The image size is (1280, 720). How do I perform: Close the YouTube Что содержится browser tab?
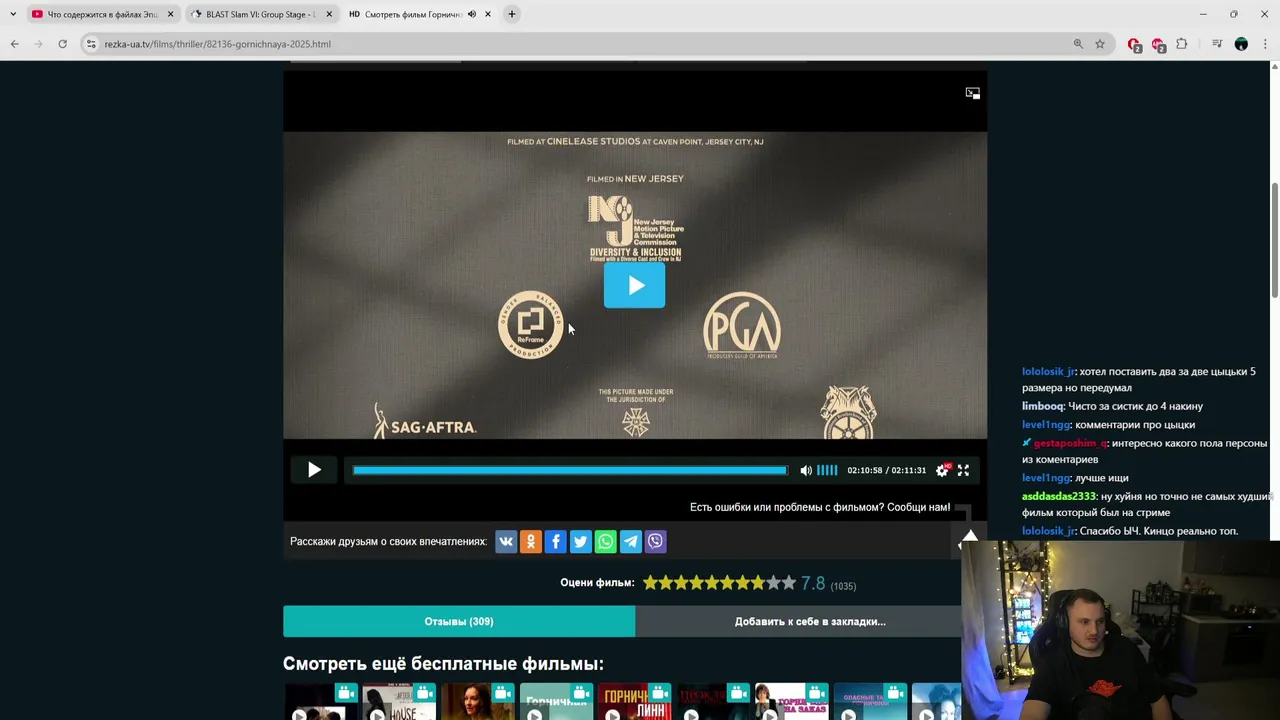170,14
